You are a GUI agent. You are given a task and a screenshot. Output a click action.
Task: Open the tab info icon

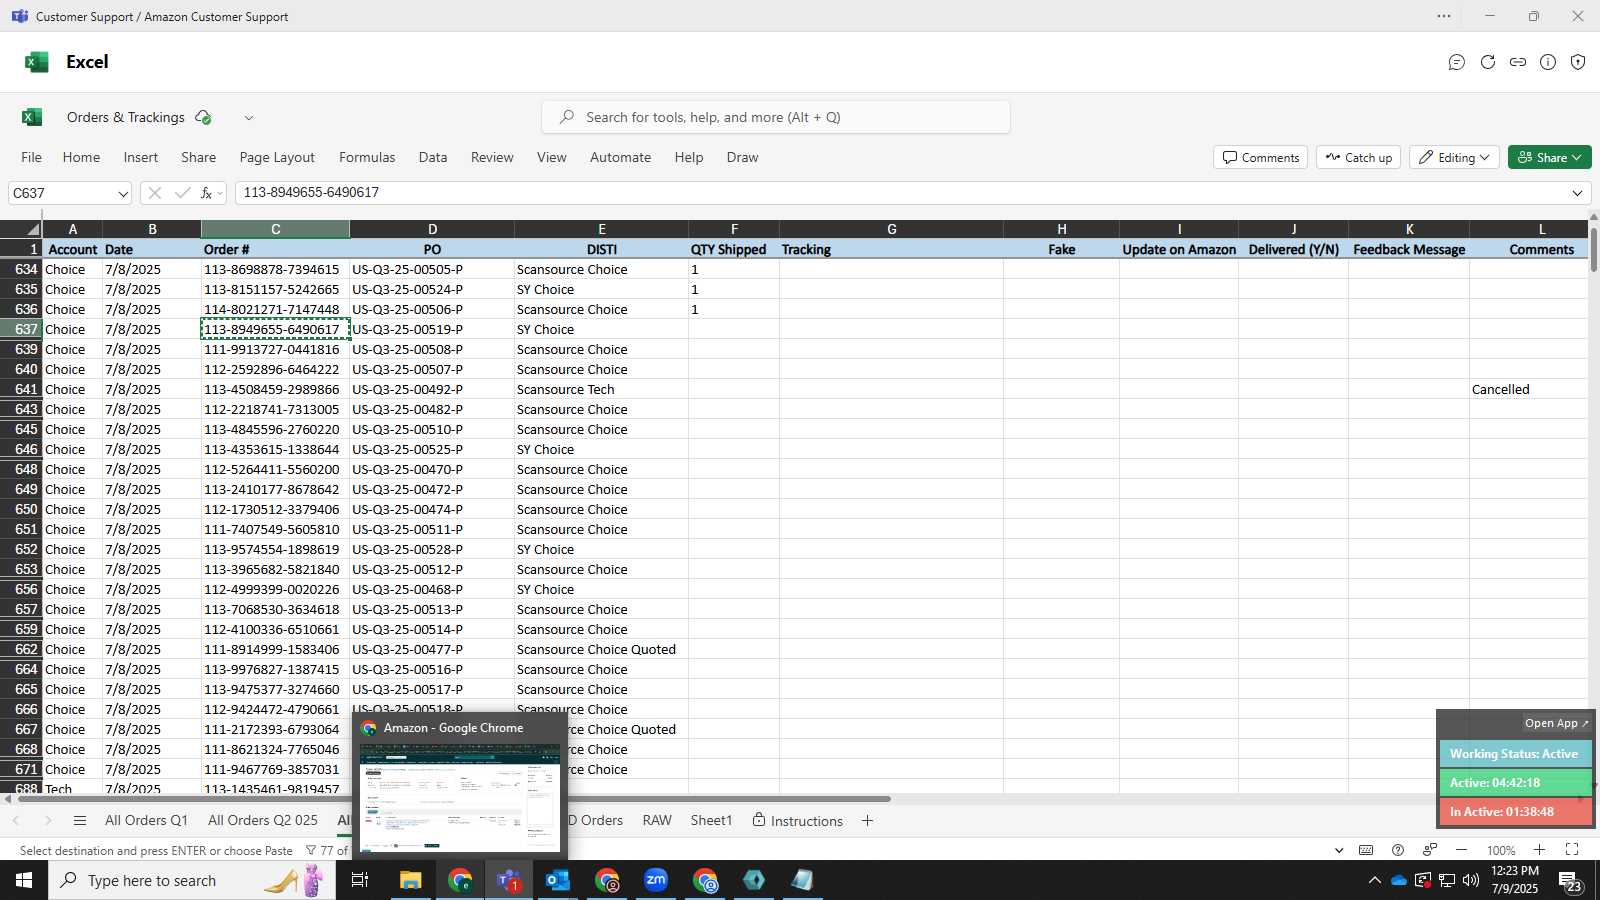tap(1548, 62)
